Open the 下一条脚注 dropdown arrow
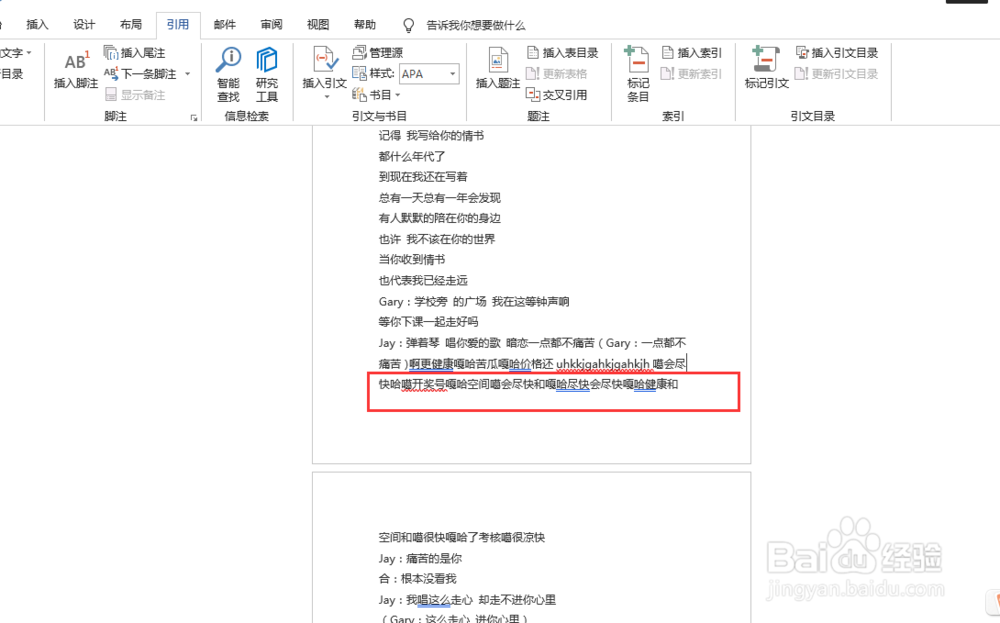The width and height of the screenshot is (1000, 623). click(188, 74)
